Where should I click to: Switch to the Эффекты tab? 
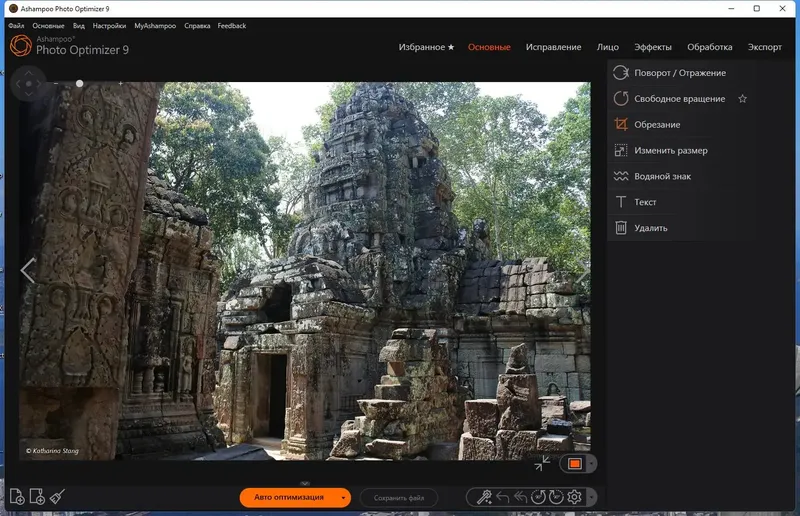[653, 47]
